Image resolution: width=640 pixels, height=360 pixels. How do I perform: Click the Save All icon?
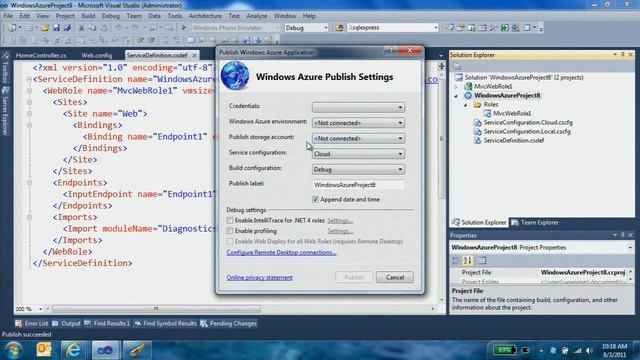point(67,28)
